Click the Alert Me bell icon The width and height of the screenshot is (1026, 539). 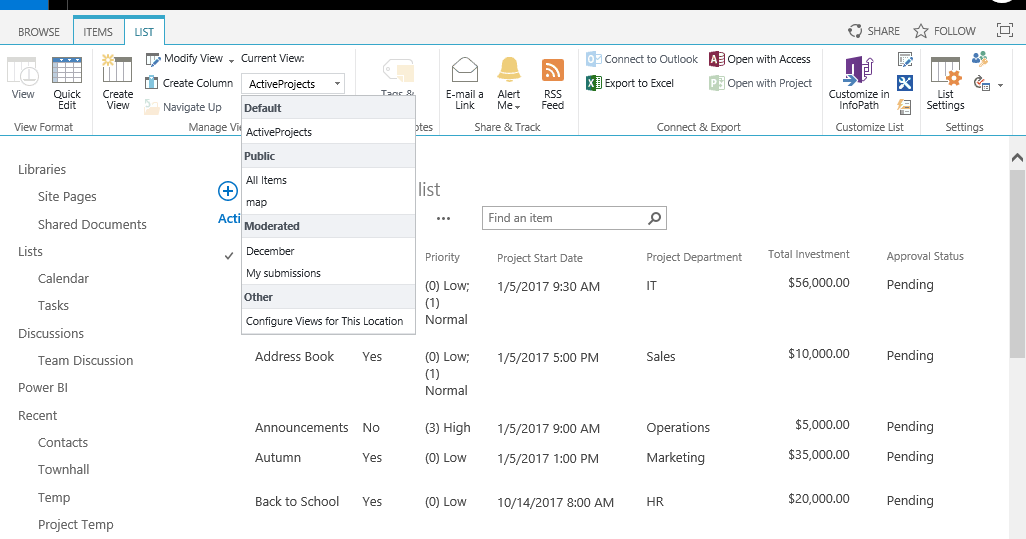point(508,69)
